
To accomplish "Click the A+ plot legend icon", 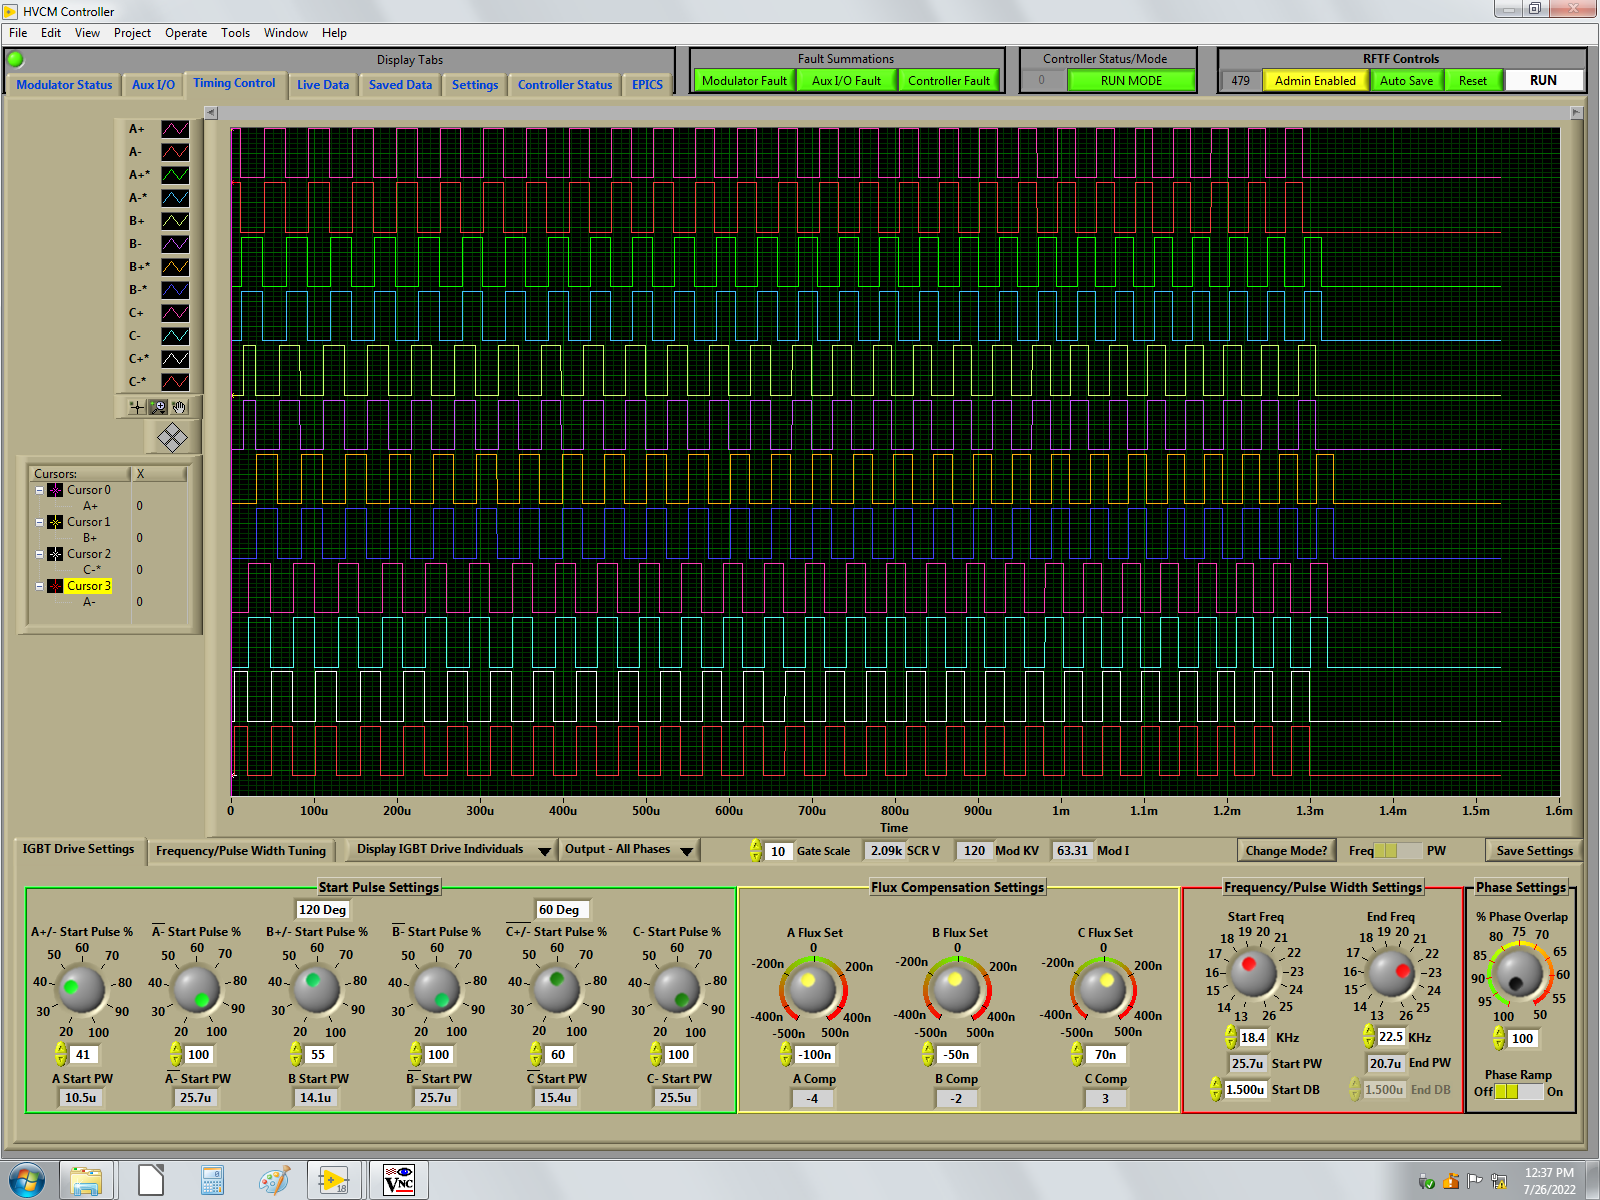I will click(175, 129).
